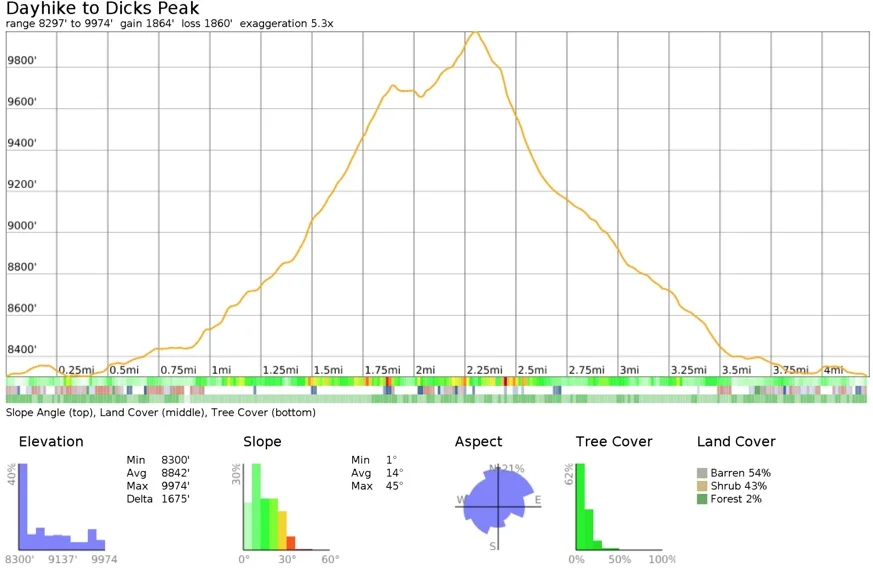The height and width of the screenshot is (568, 873).
Task: Click the 'Dayhike to Dicks Peak' title
Action: (x=102, y=9)
